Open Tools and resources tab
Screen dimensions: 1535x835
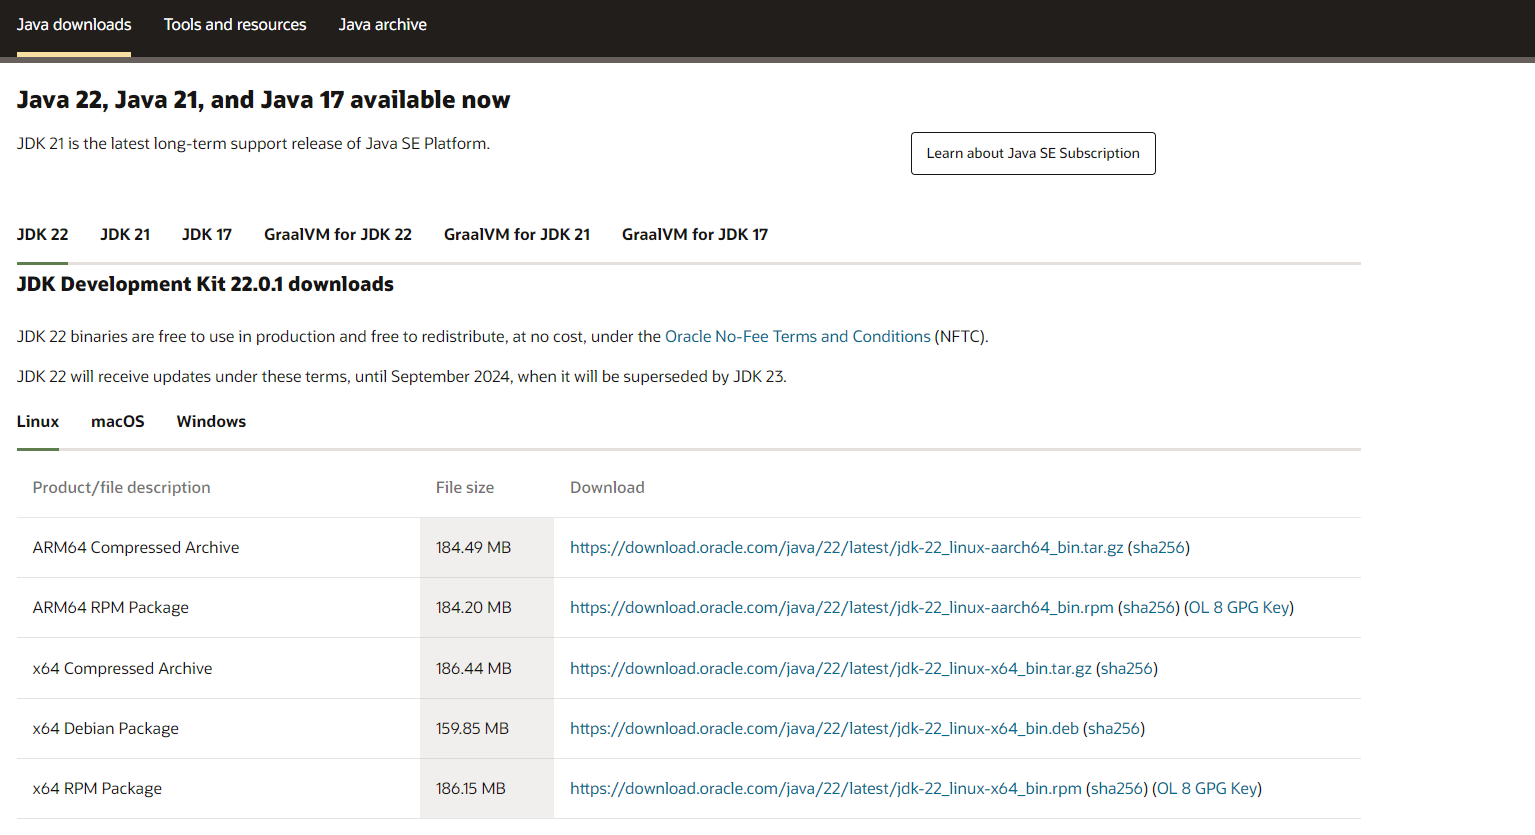click(235, 25)
